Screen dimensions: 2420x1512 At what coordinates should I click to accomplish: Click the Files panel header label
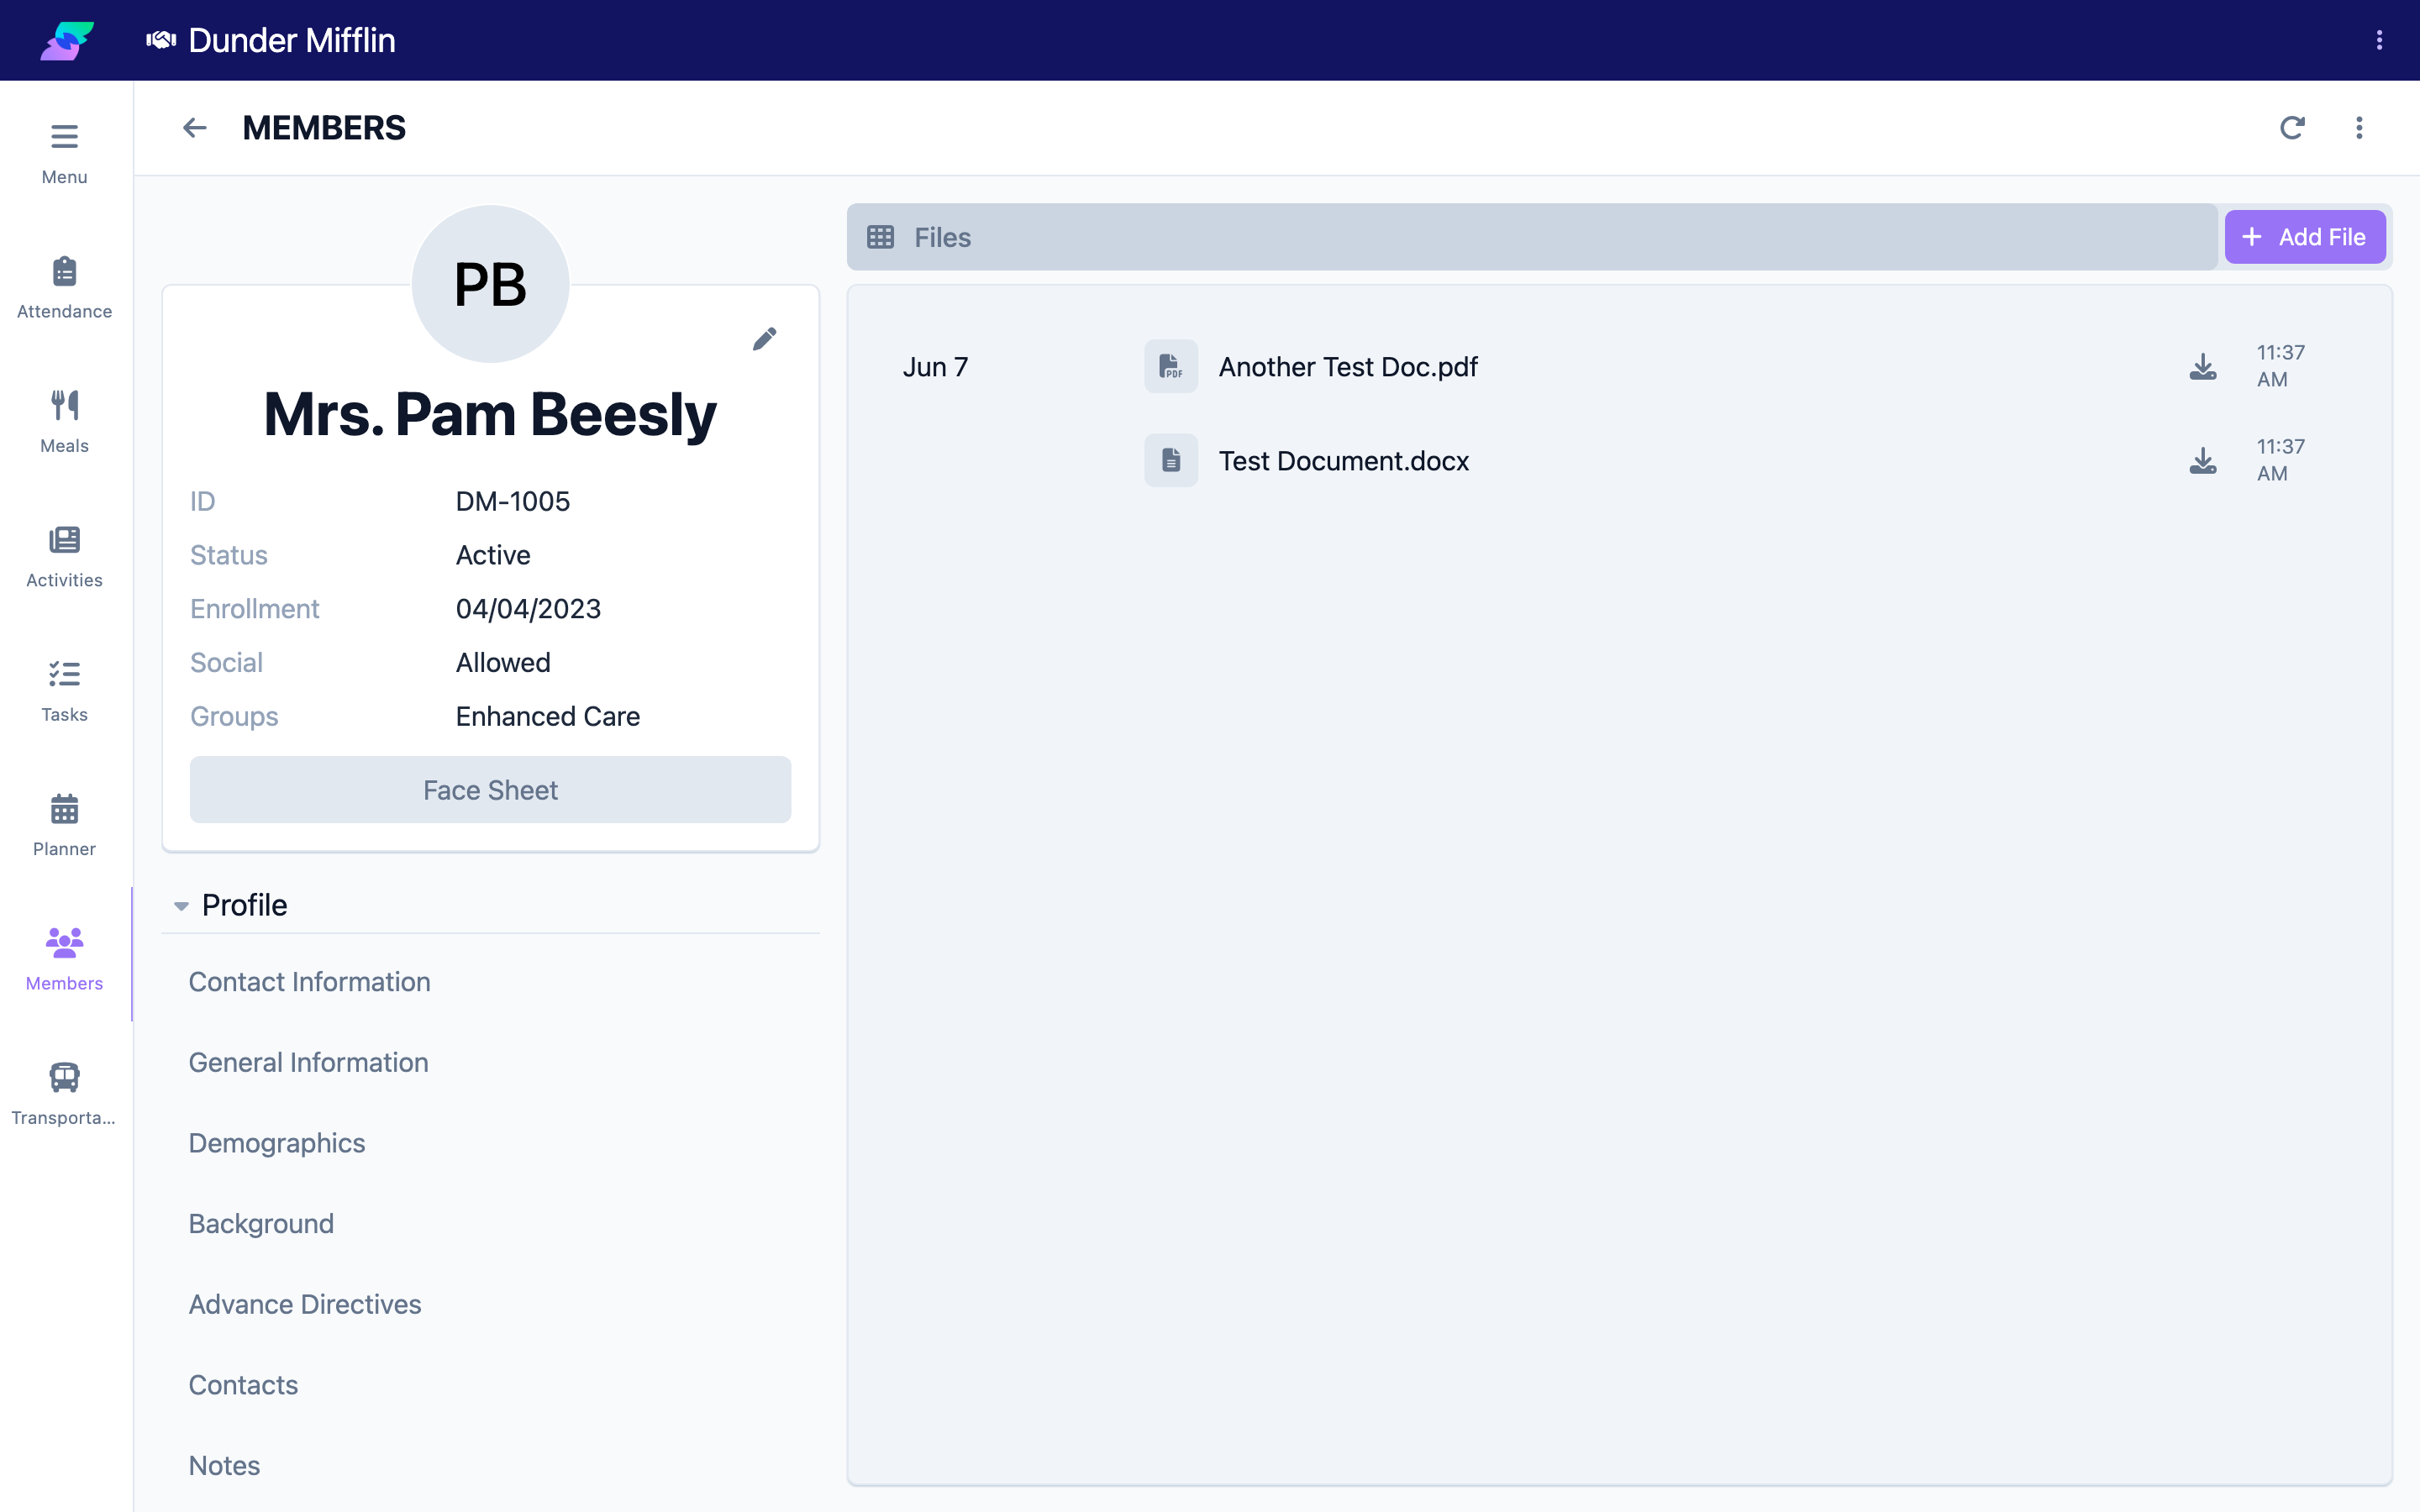(942, 237)
